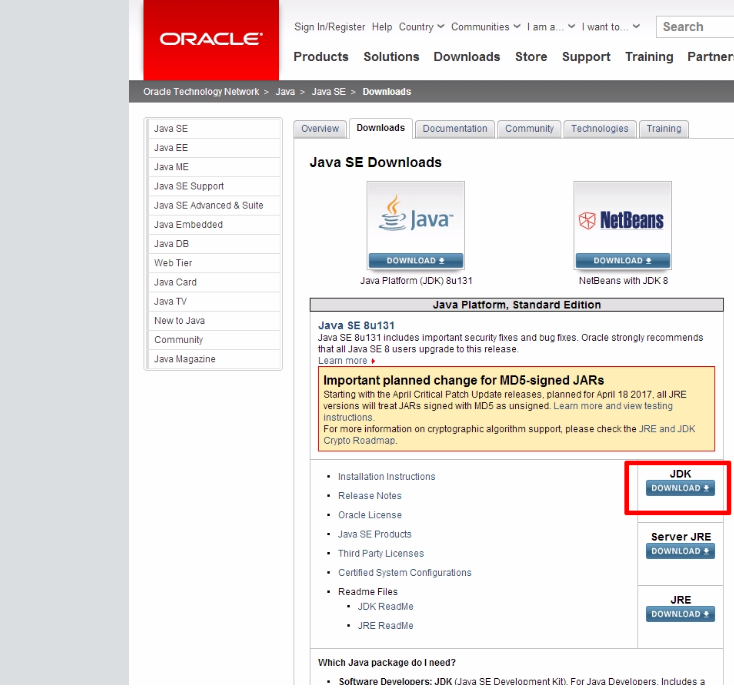Open the "I am a..." dropdown
Image resolution: width=734 pixels, height=689 pixels.
coord(550,27)
